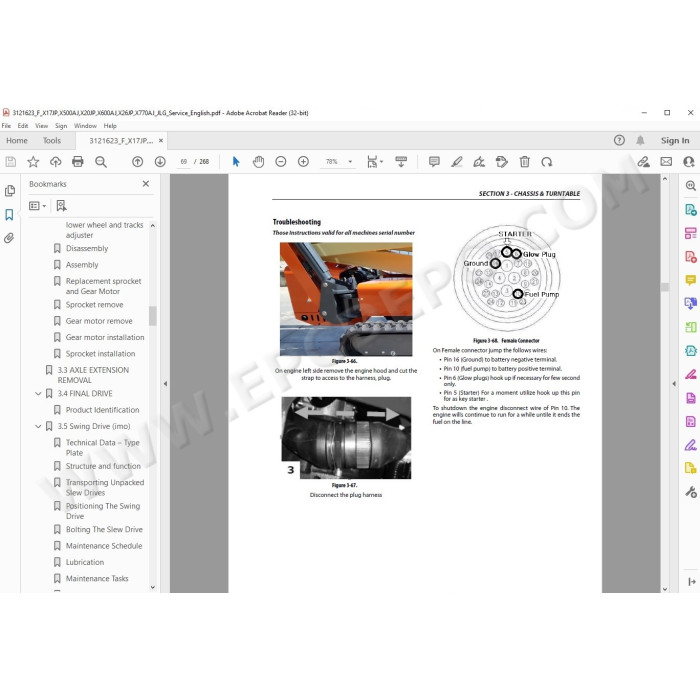This screenshot has height=700, width=700.
Task: Click the scrolling mode keyboard icon
Action: pyautogui.click(x=401, y=162)
